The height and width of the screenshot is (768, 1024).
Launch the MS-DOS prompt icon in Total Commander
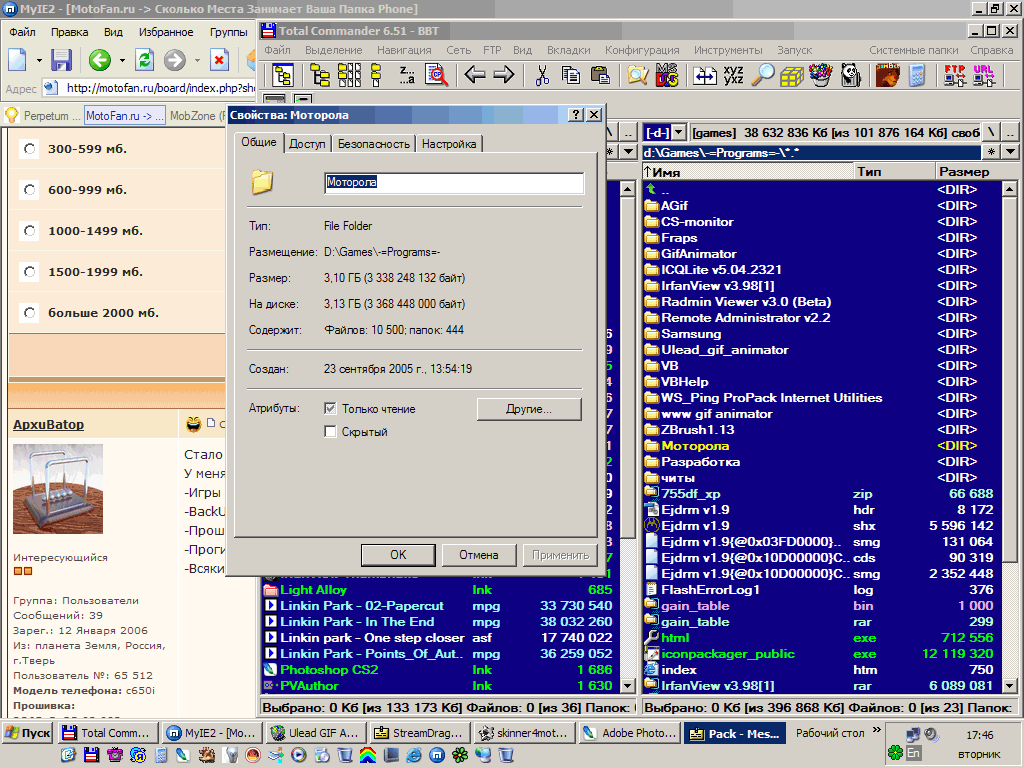(x=667, y=76)
